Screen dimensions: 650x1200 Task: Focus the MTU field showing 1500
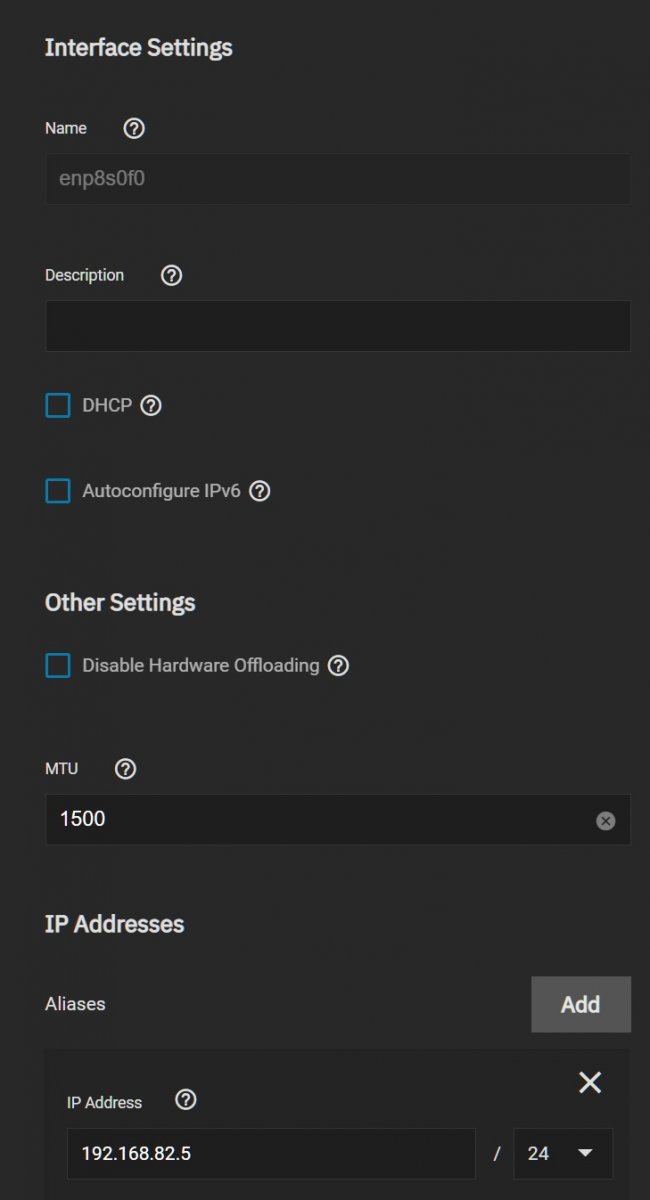point(338,819)
